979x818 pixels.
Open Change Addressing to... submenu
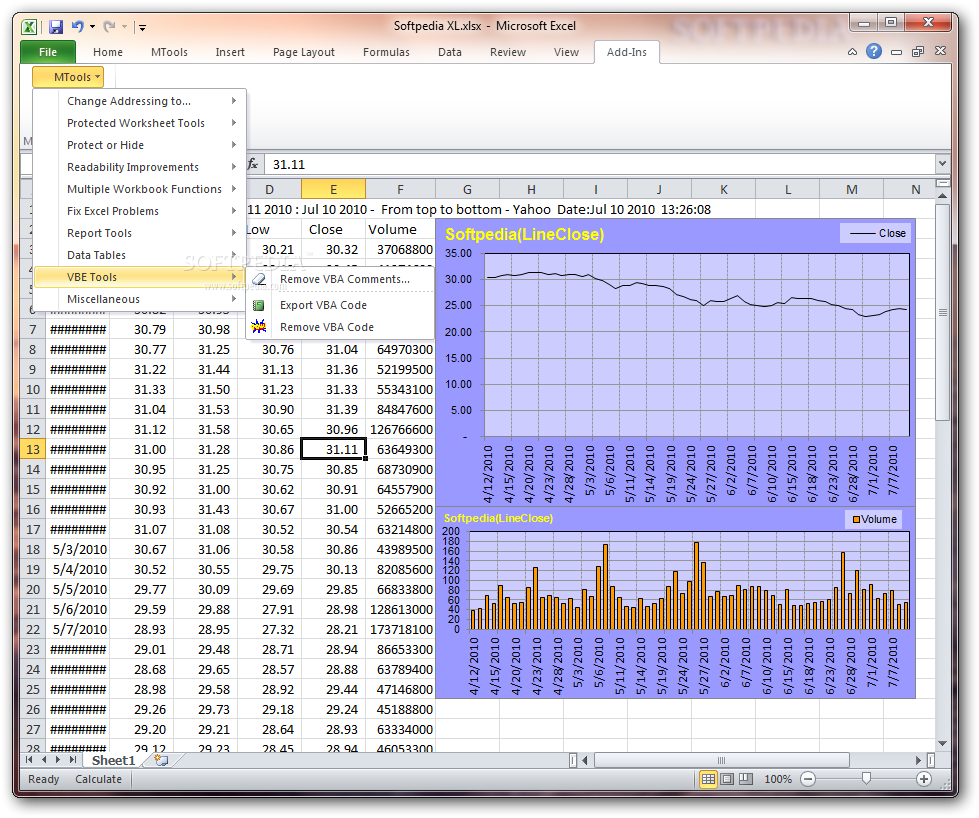(x=139, y=101)
